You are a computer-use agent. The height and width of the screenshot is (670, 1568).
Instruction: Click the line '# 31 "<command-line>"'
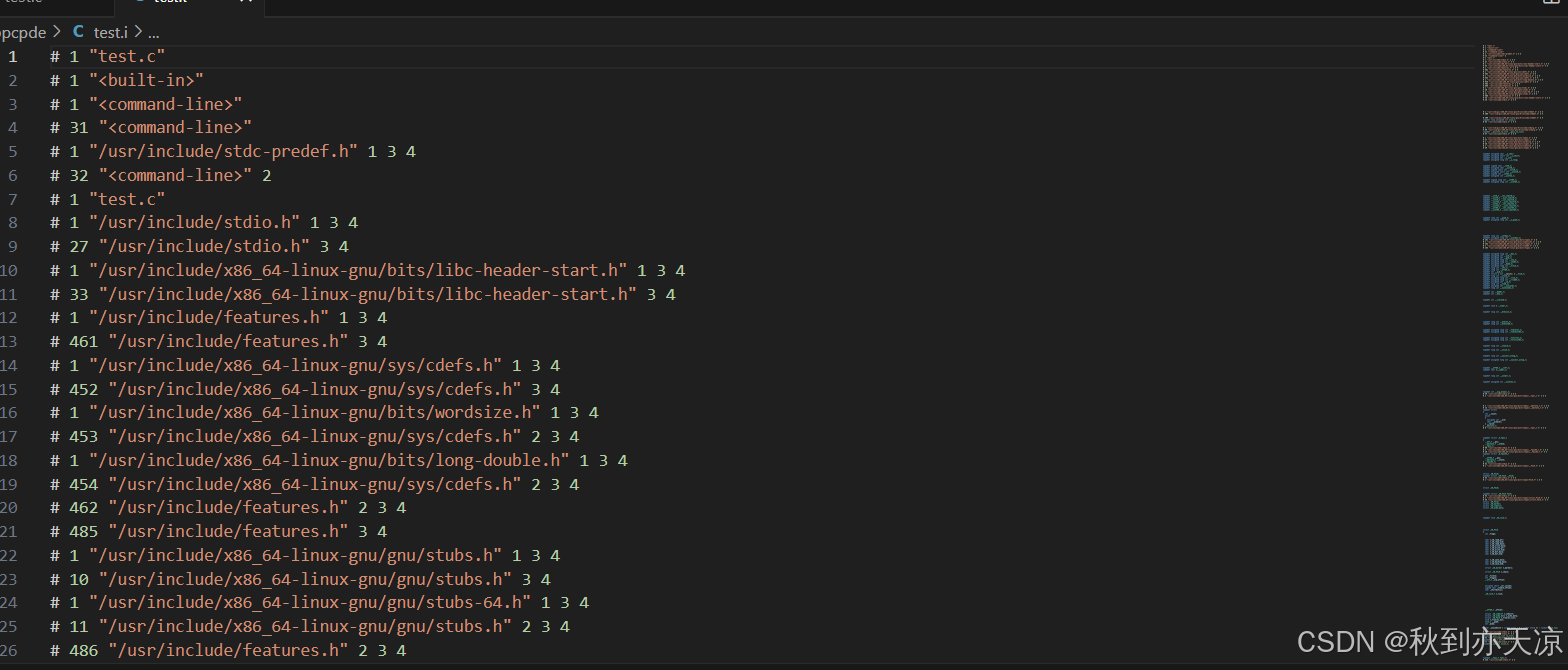[x=151, y=128]
